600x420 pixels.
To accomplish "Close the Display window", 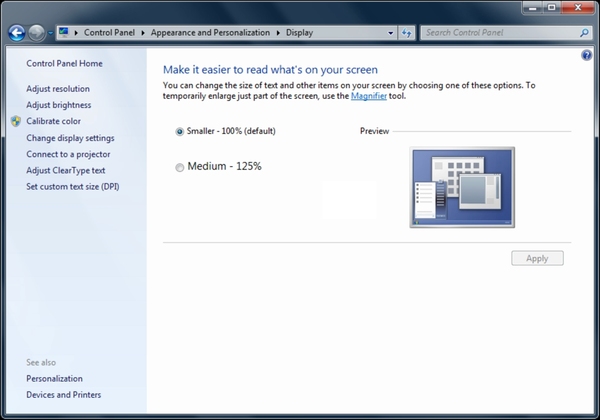I will point(578,7).
